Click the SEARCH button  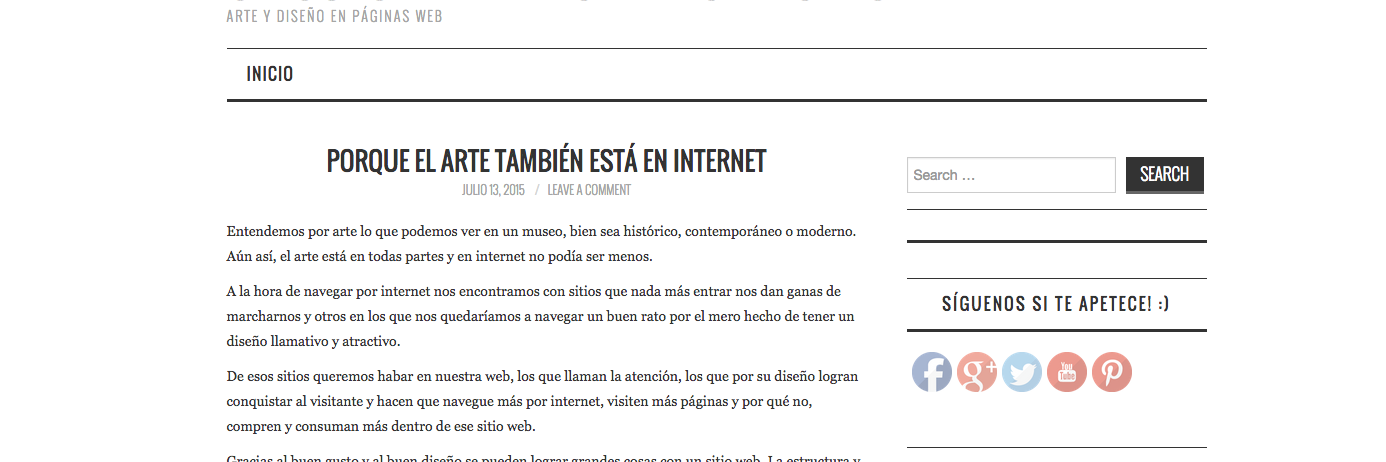[1165, 174]
